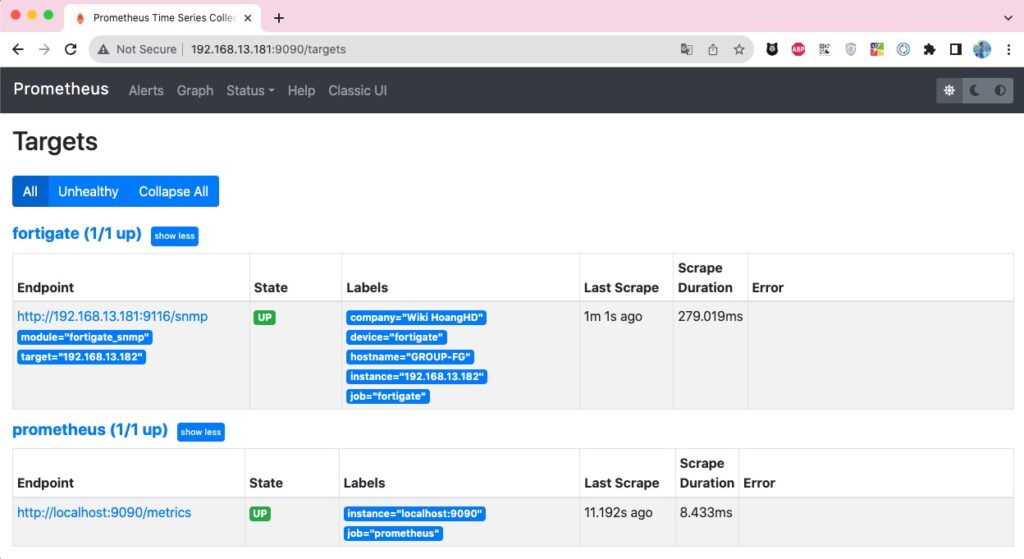Screen dimensions: 1024x559
Task: Open the extensions puzzle menu
Action: pyautogui.click(x=929, y=49)
